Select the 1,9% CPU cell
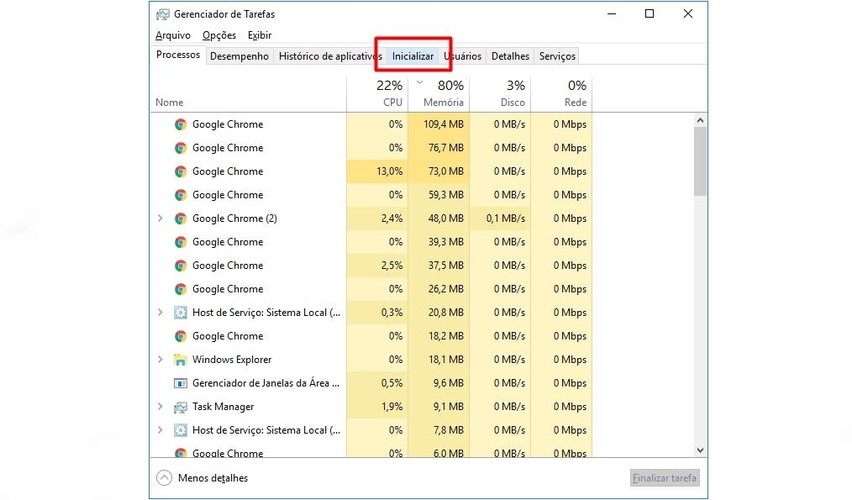Screen dimensions: 852x500 click(377, 407)
